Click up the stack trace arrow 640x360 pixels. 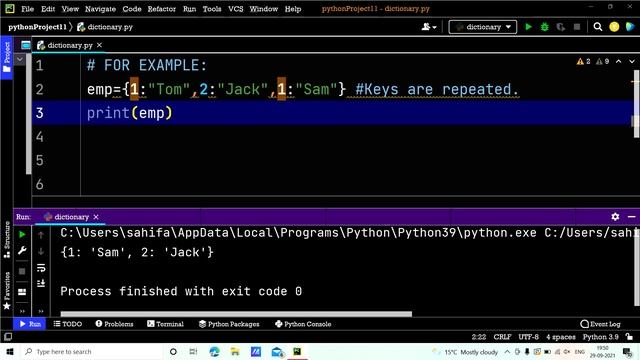tap(41, 235)
